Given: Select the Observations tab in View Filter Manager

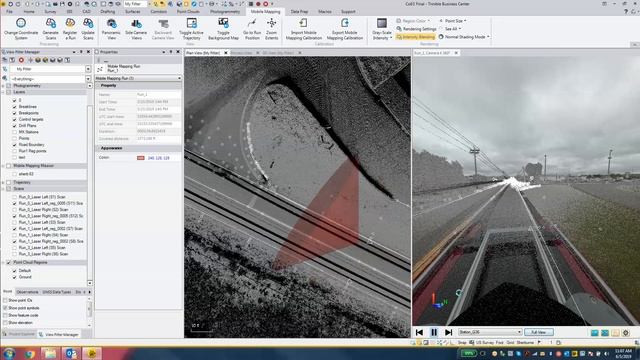Looking at the screenshot, I should tap(28, 292).
